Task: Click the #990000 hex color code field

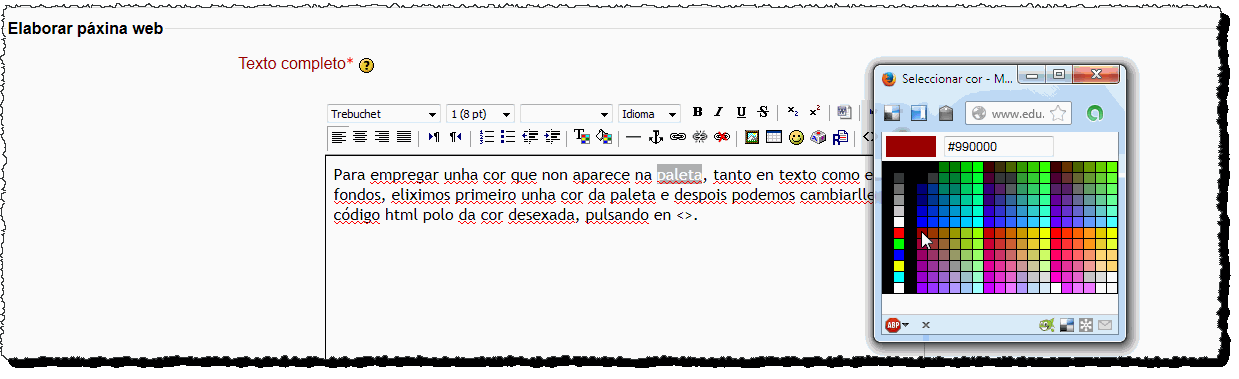Action: click(x=998, y=147)
